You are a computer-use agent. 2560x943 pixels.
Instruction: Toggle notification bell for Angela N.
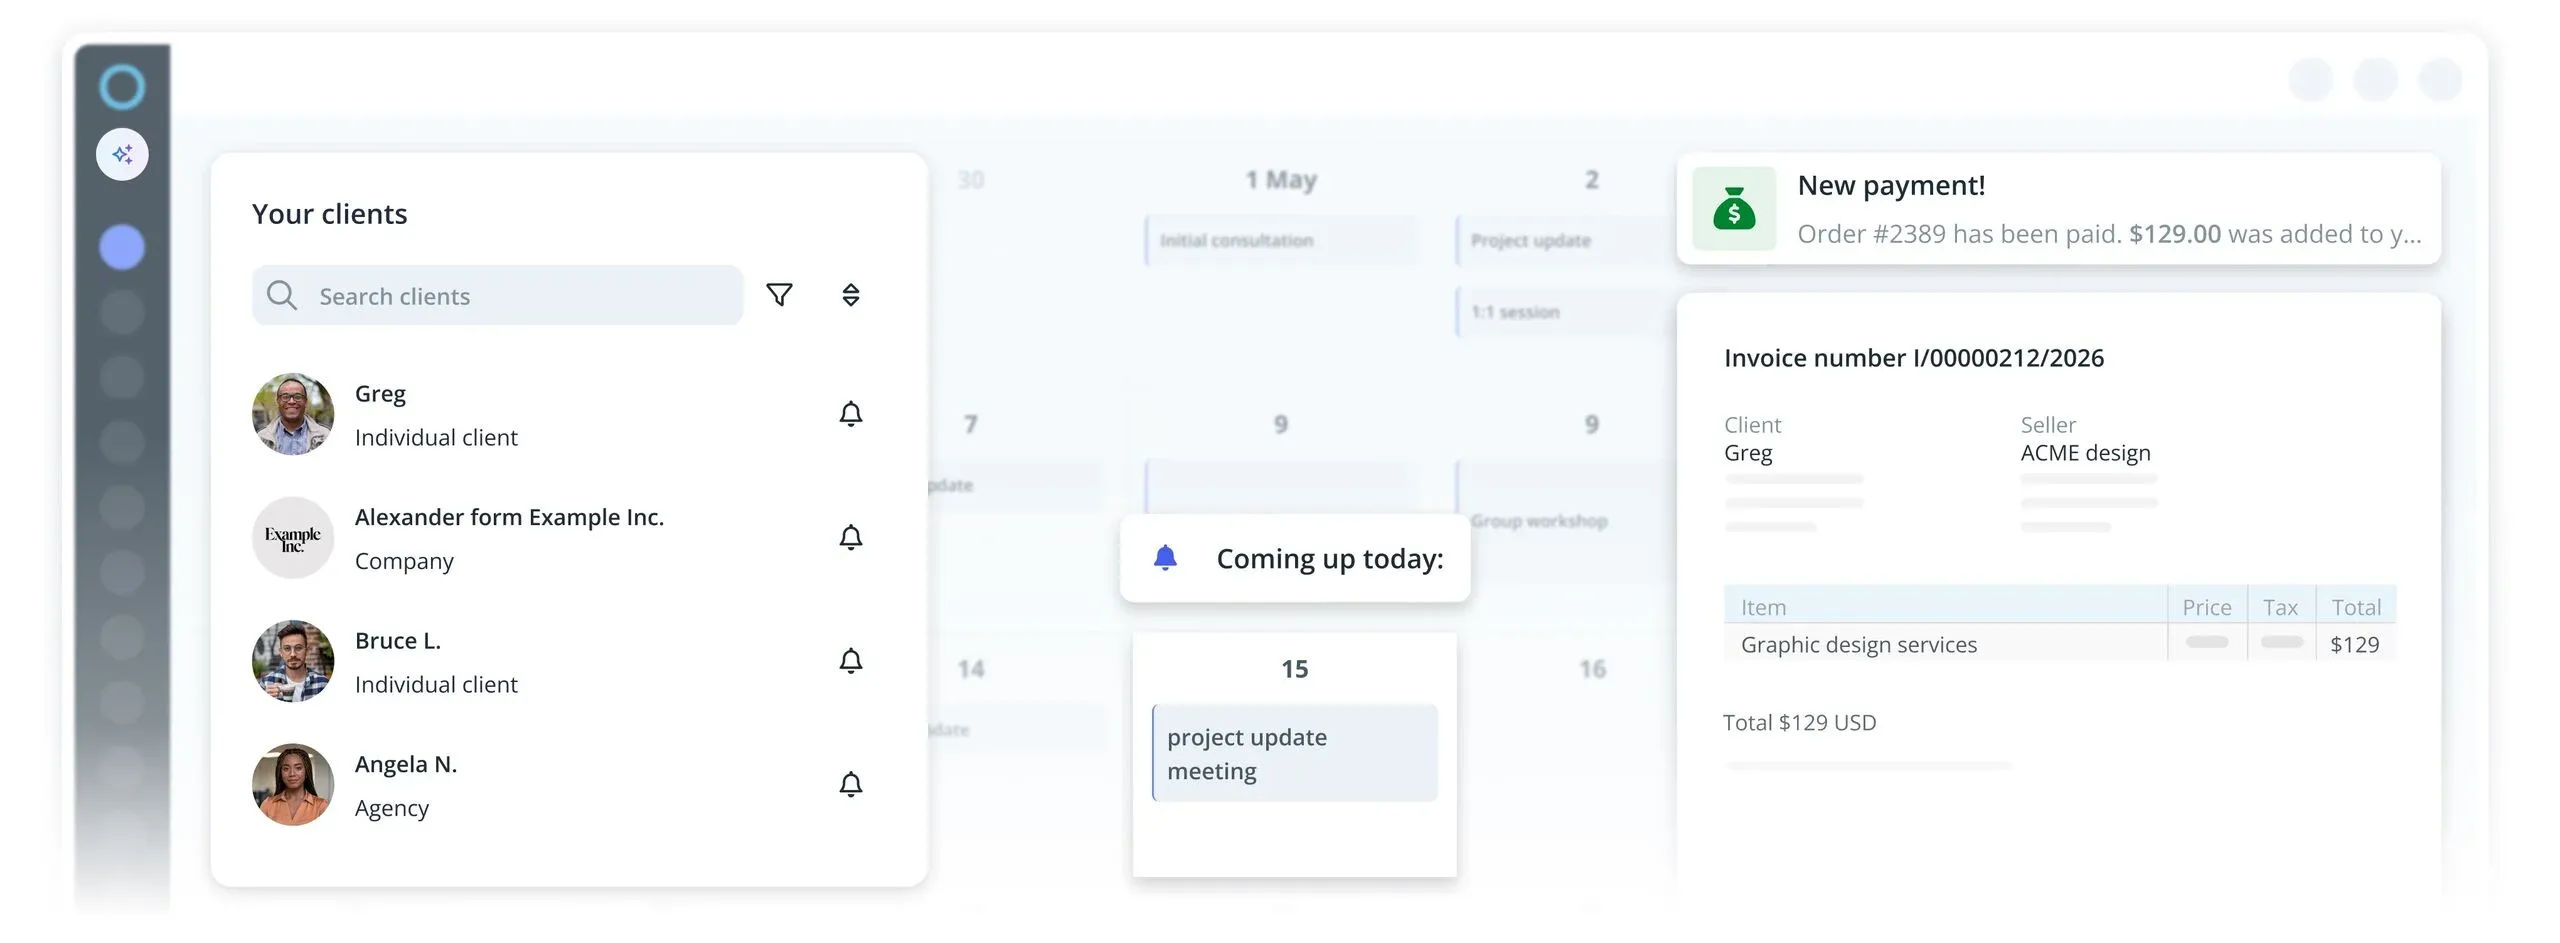click(x=850, y=785)
